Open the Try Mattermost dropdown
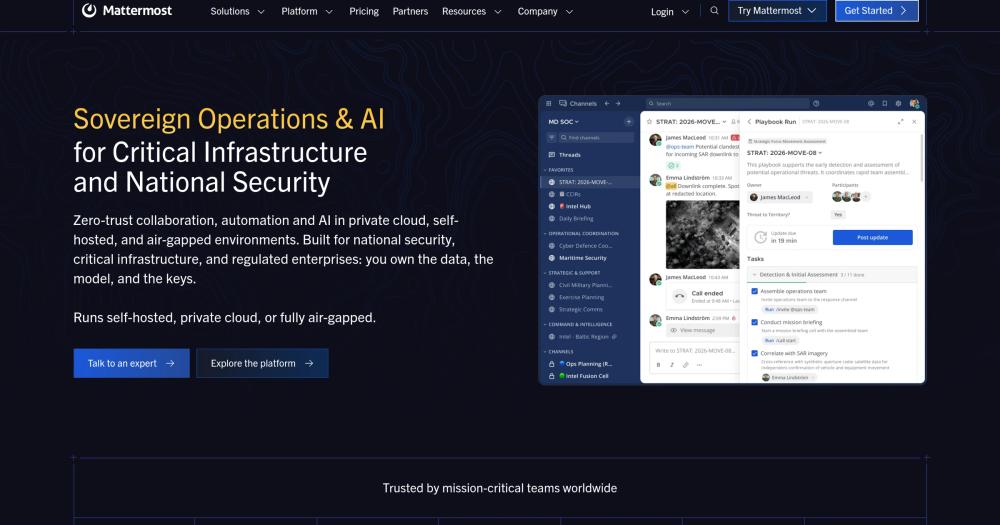The image size is (1000, 525). coord(777,10)
